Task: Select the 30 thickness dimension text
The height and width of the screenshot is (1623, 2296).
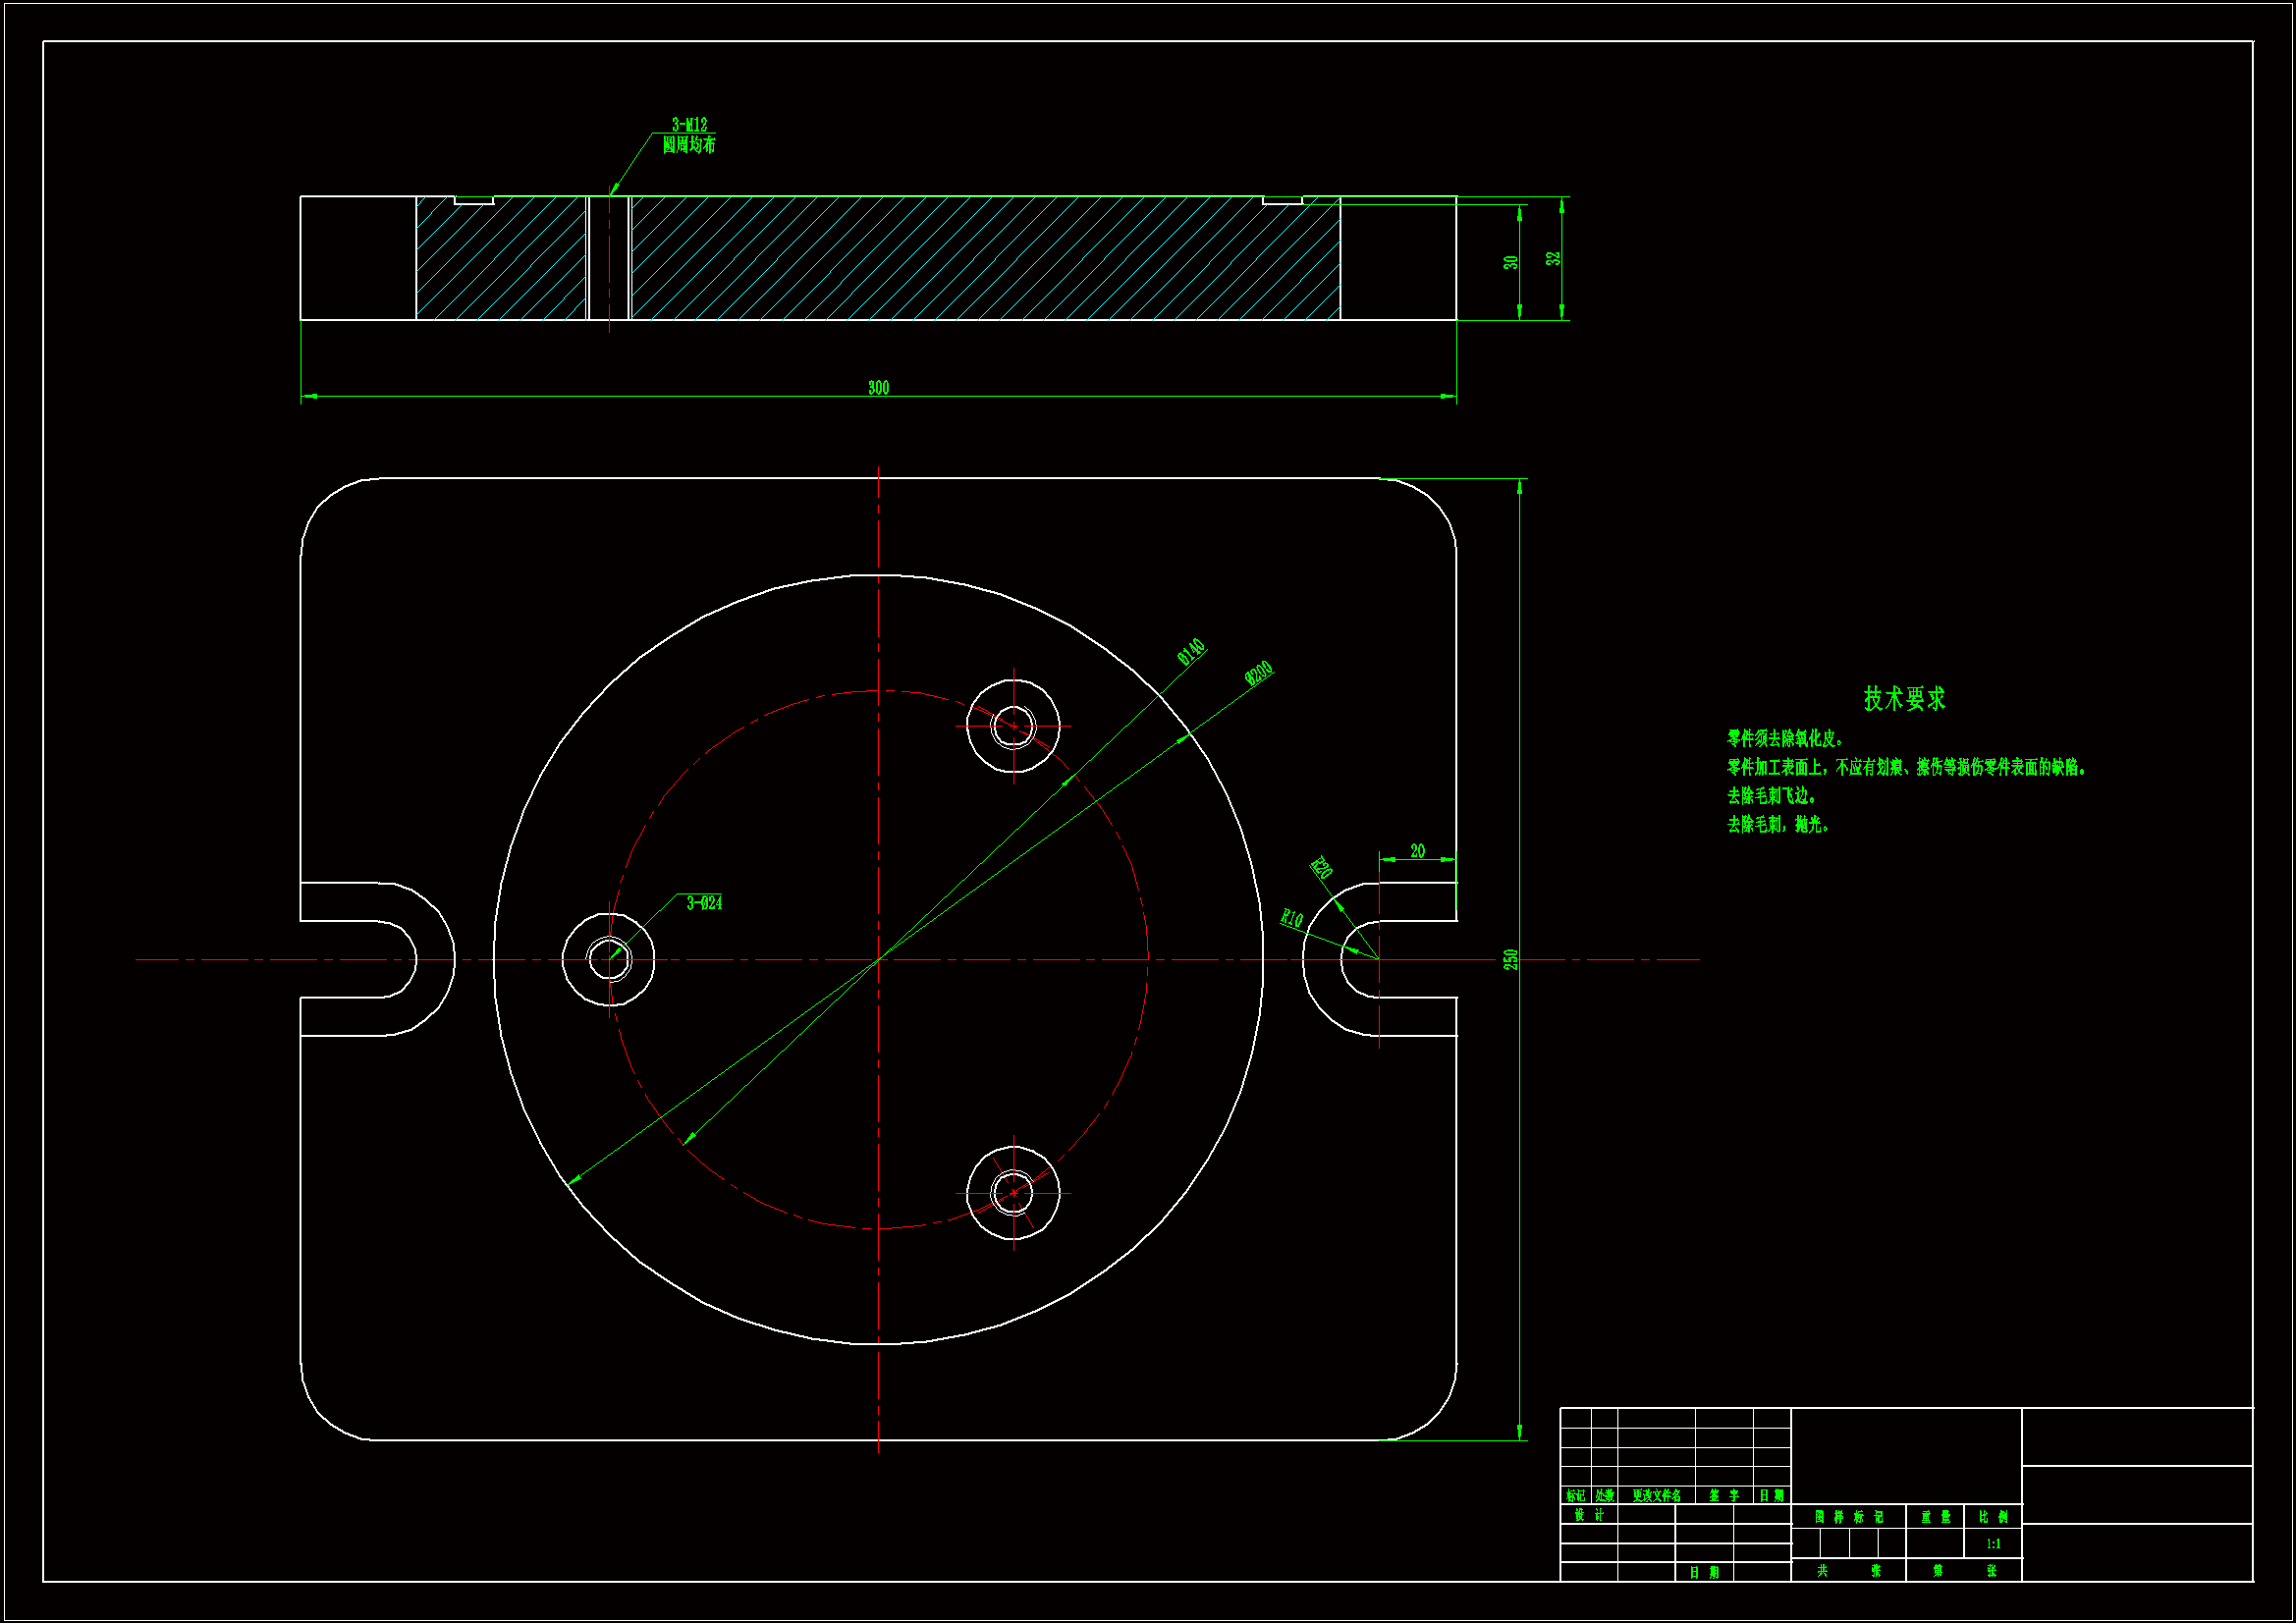Action: (1510, 262)
